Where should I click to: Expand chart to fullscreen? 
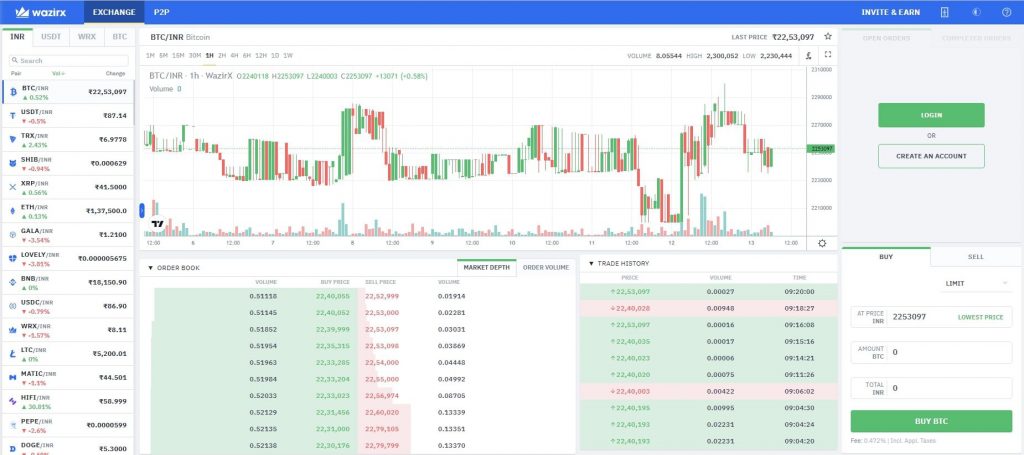click(827, 55)
